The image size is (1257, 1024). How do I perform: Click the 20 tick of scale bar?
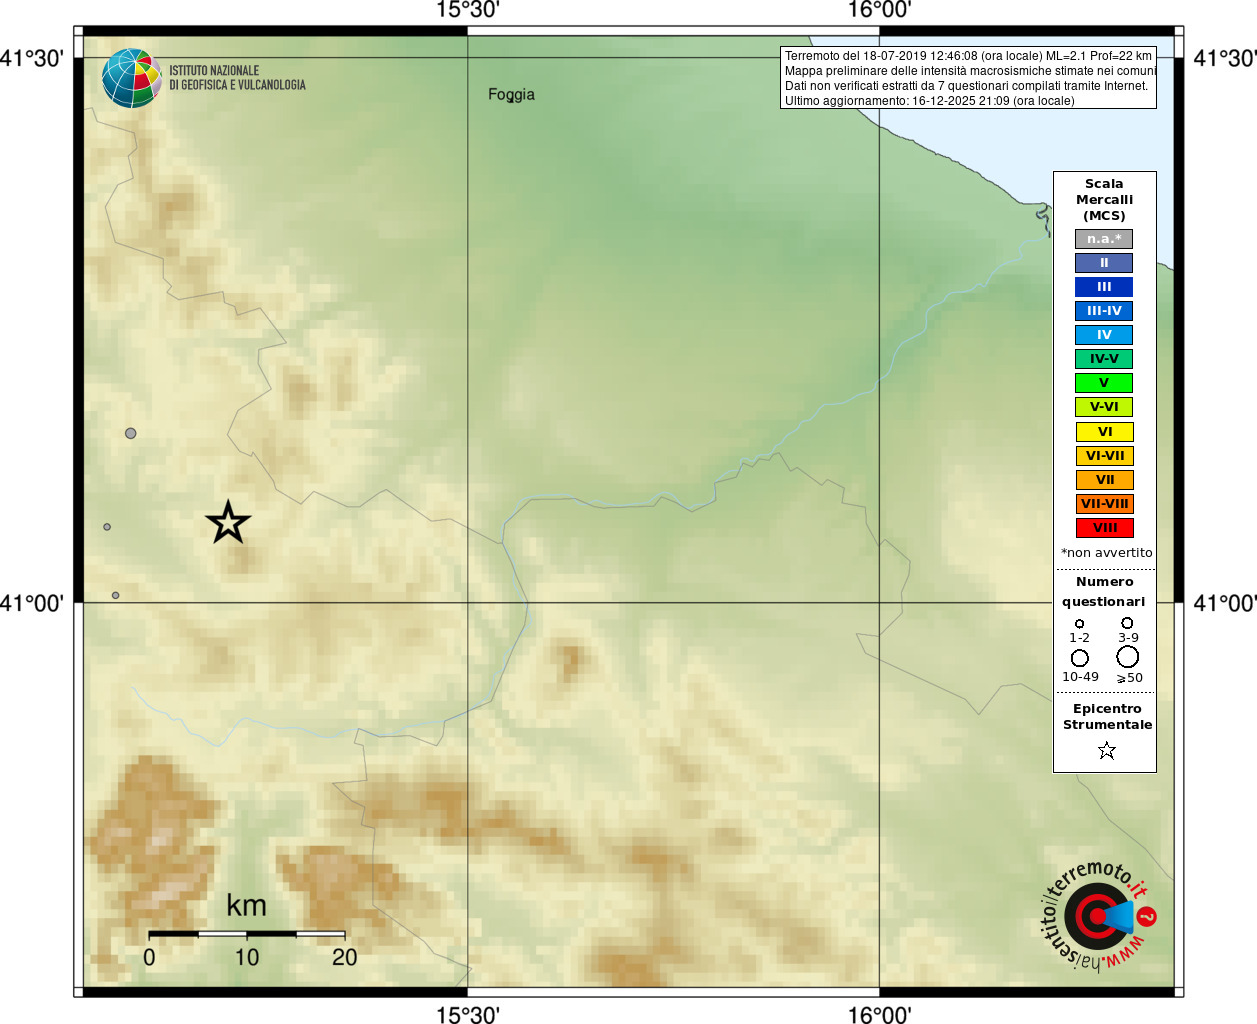(344, 958)
